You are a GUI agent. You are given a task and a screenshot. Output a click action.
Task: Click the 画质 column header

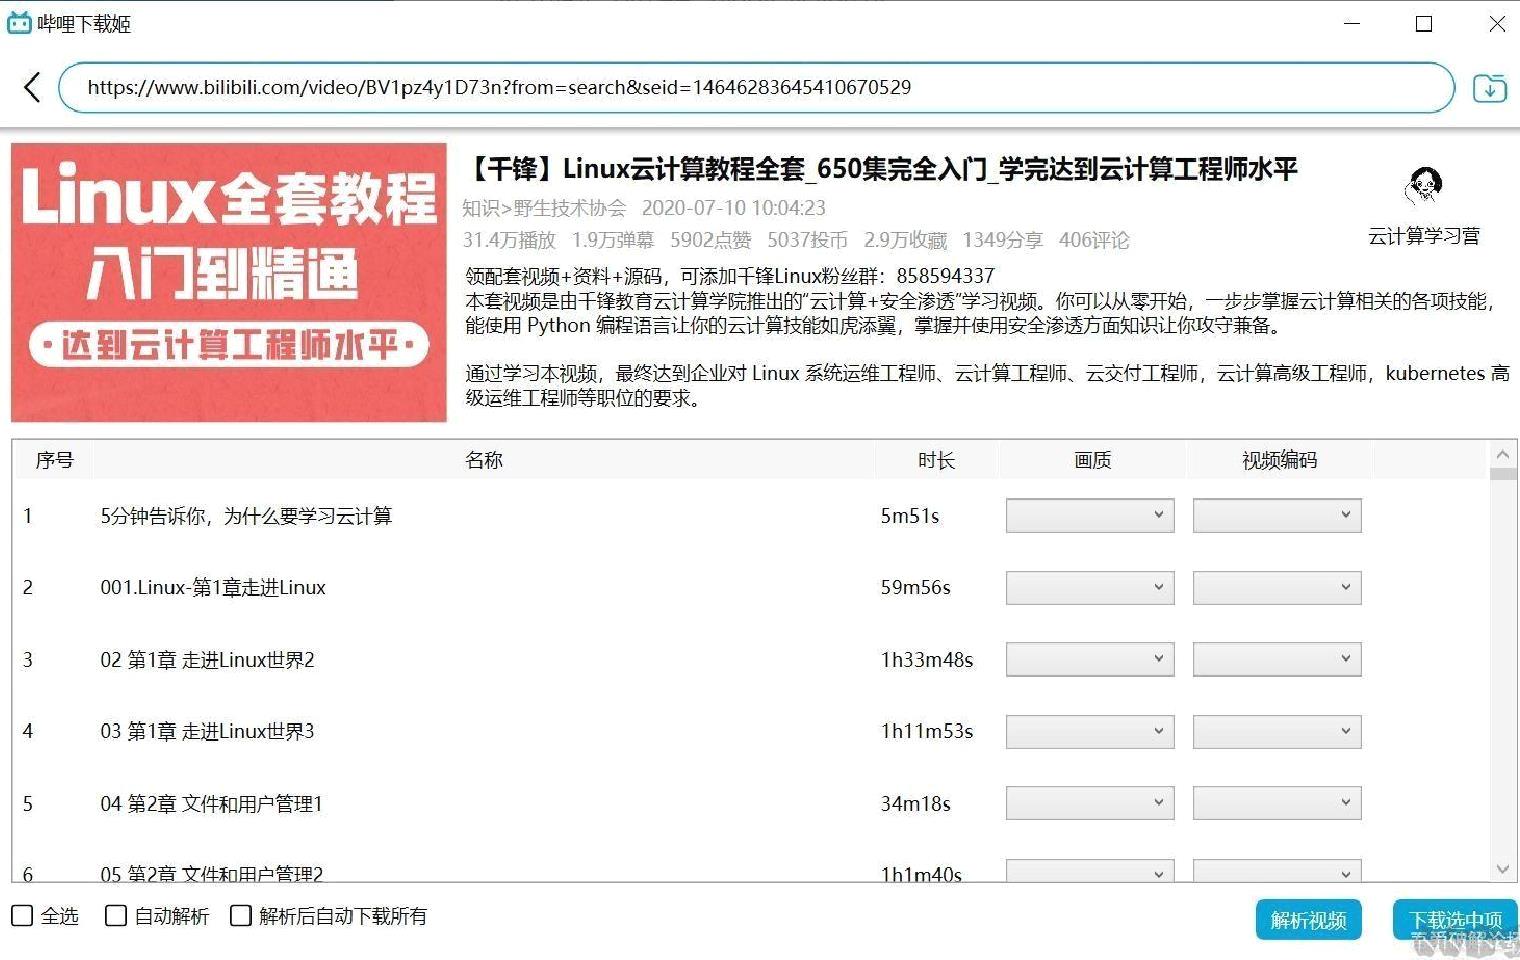tap(1092, 460)
